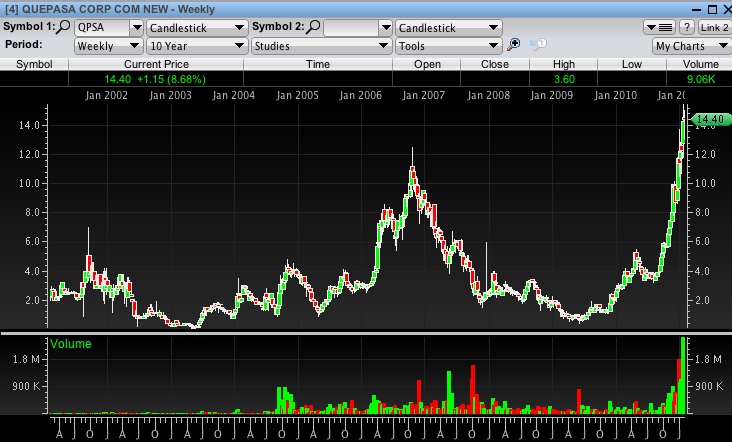Edit the QPSA symbol input field

[102, 28]
